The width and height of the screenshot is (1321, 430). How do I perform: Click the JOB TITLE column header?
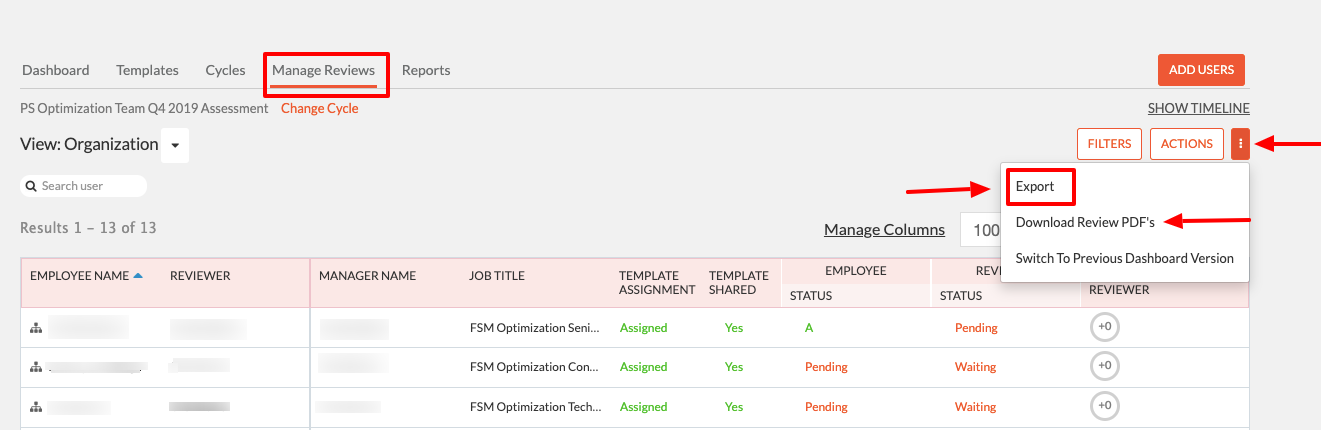(x=497, y=276)
